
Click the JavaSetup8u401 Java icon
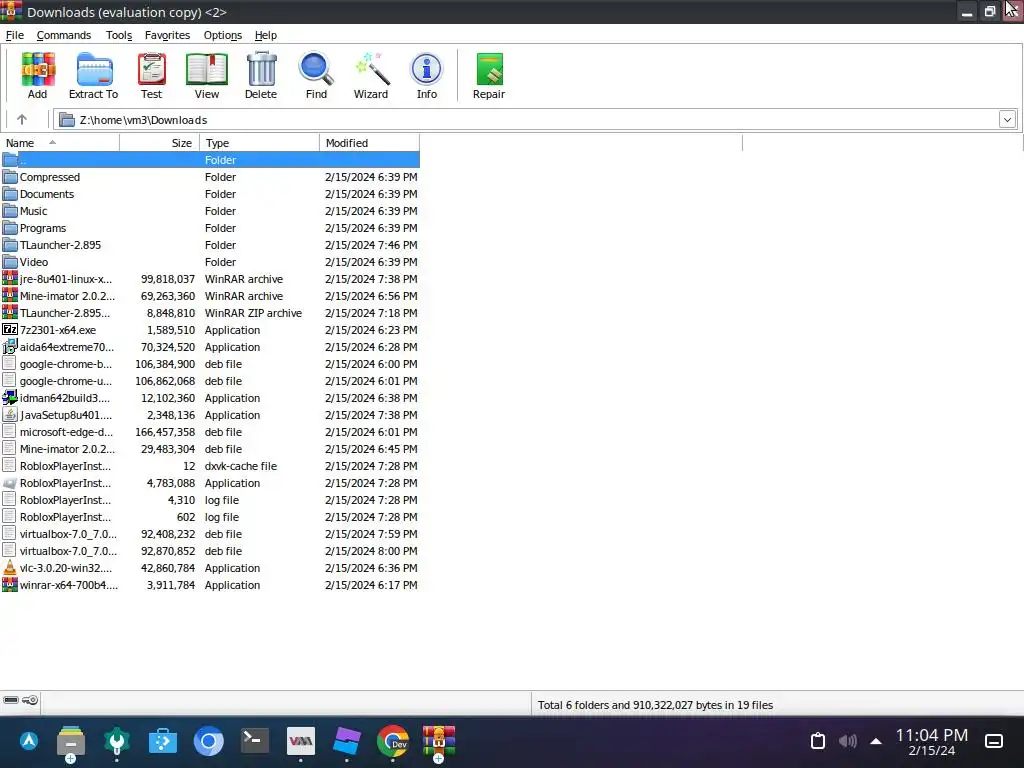click(x=10, y=415)
